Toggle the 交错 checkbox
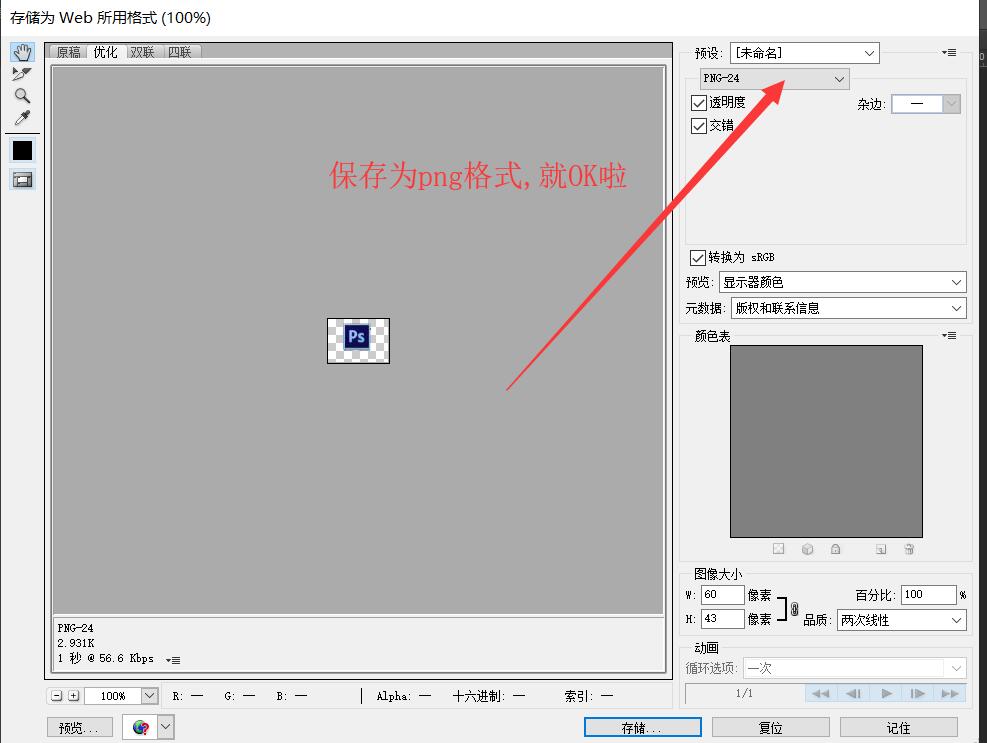987x743 pixels. pos(699,126)
